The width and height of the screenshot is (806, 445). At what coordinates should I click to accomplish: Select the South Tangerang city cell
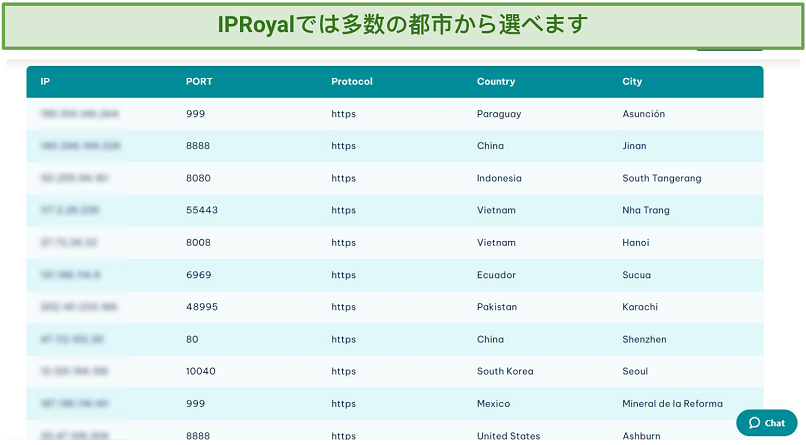662,178
